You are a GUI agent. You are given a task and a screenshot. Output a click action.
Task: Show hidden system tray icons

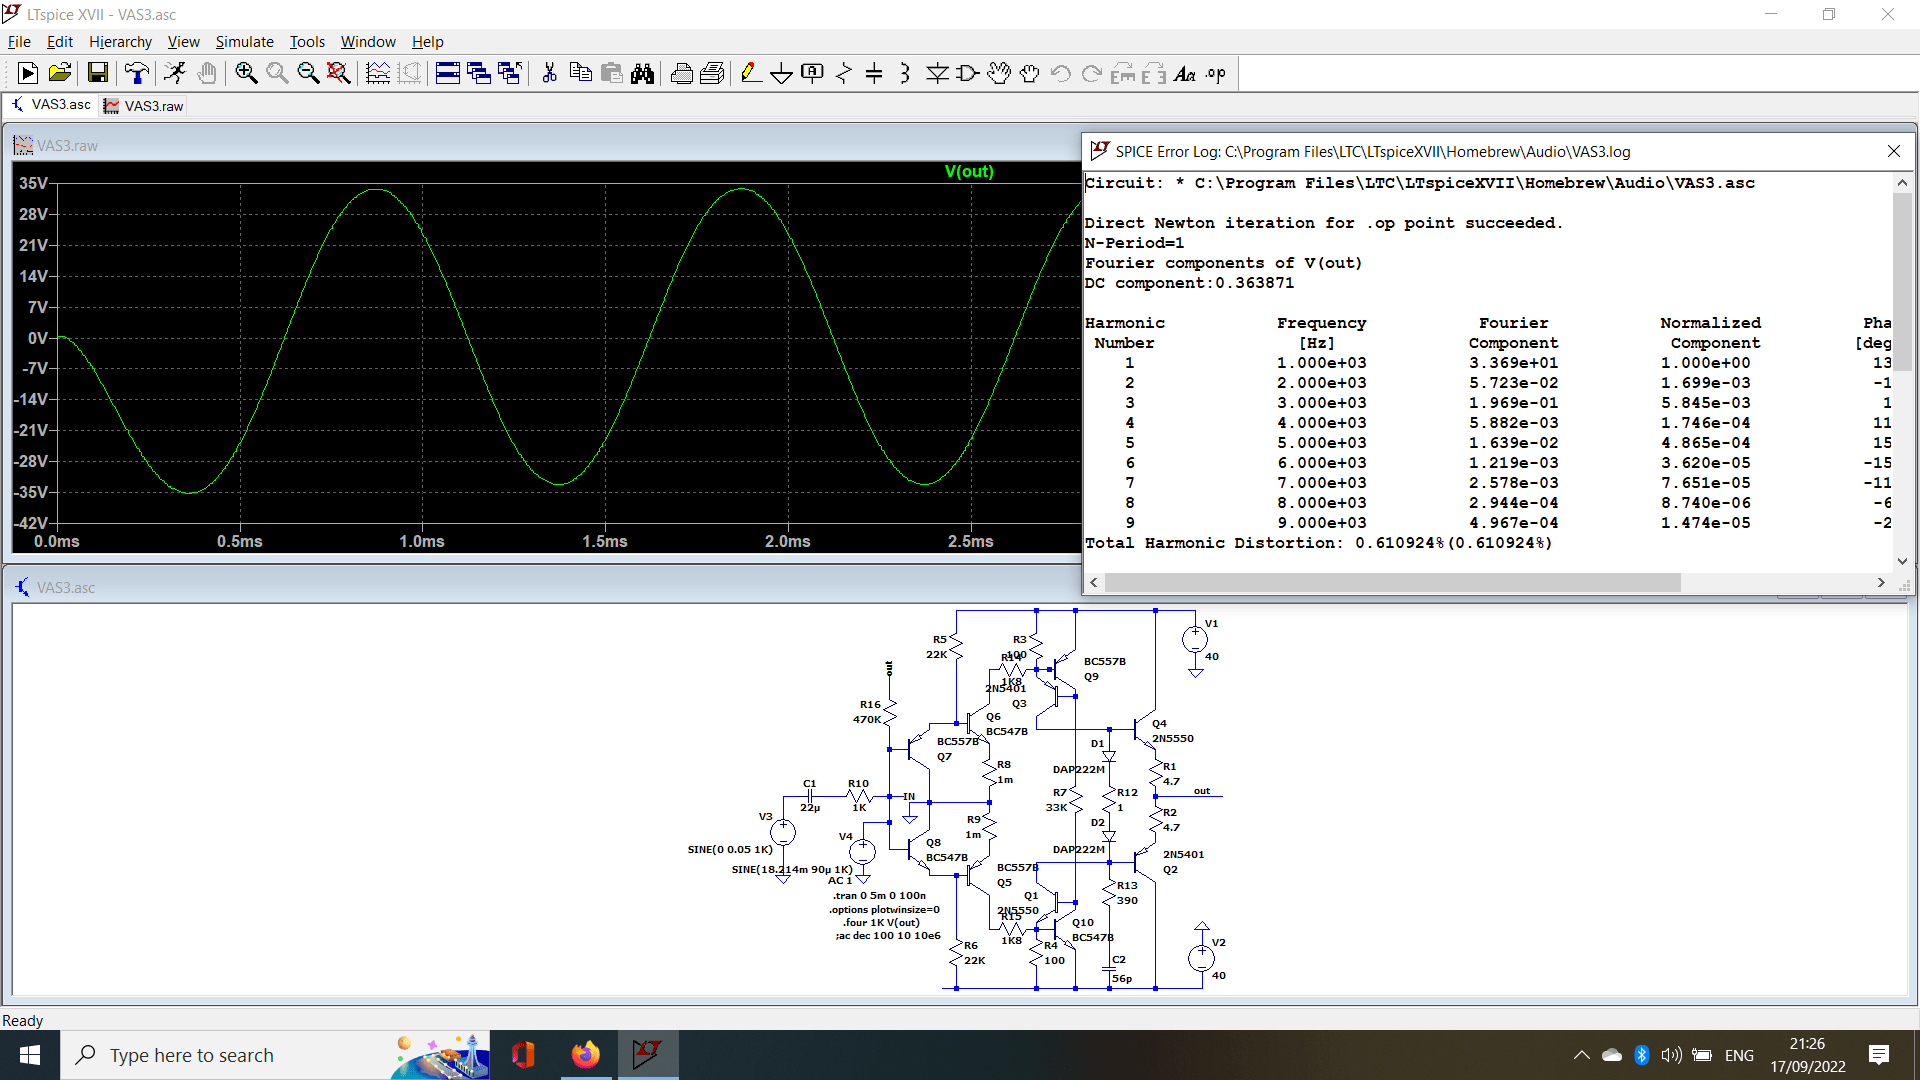click(1581, 1055)
